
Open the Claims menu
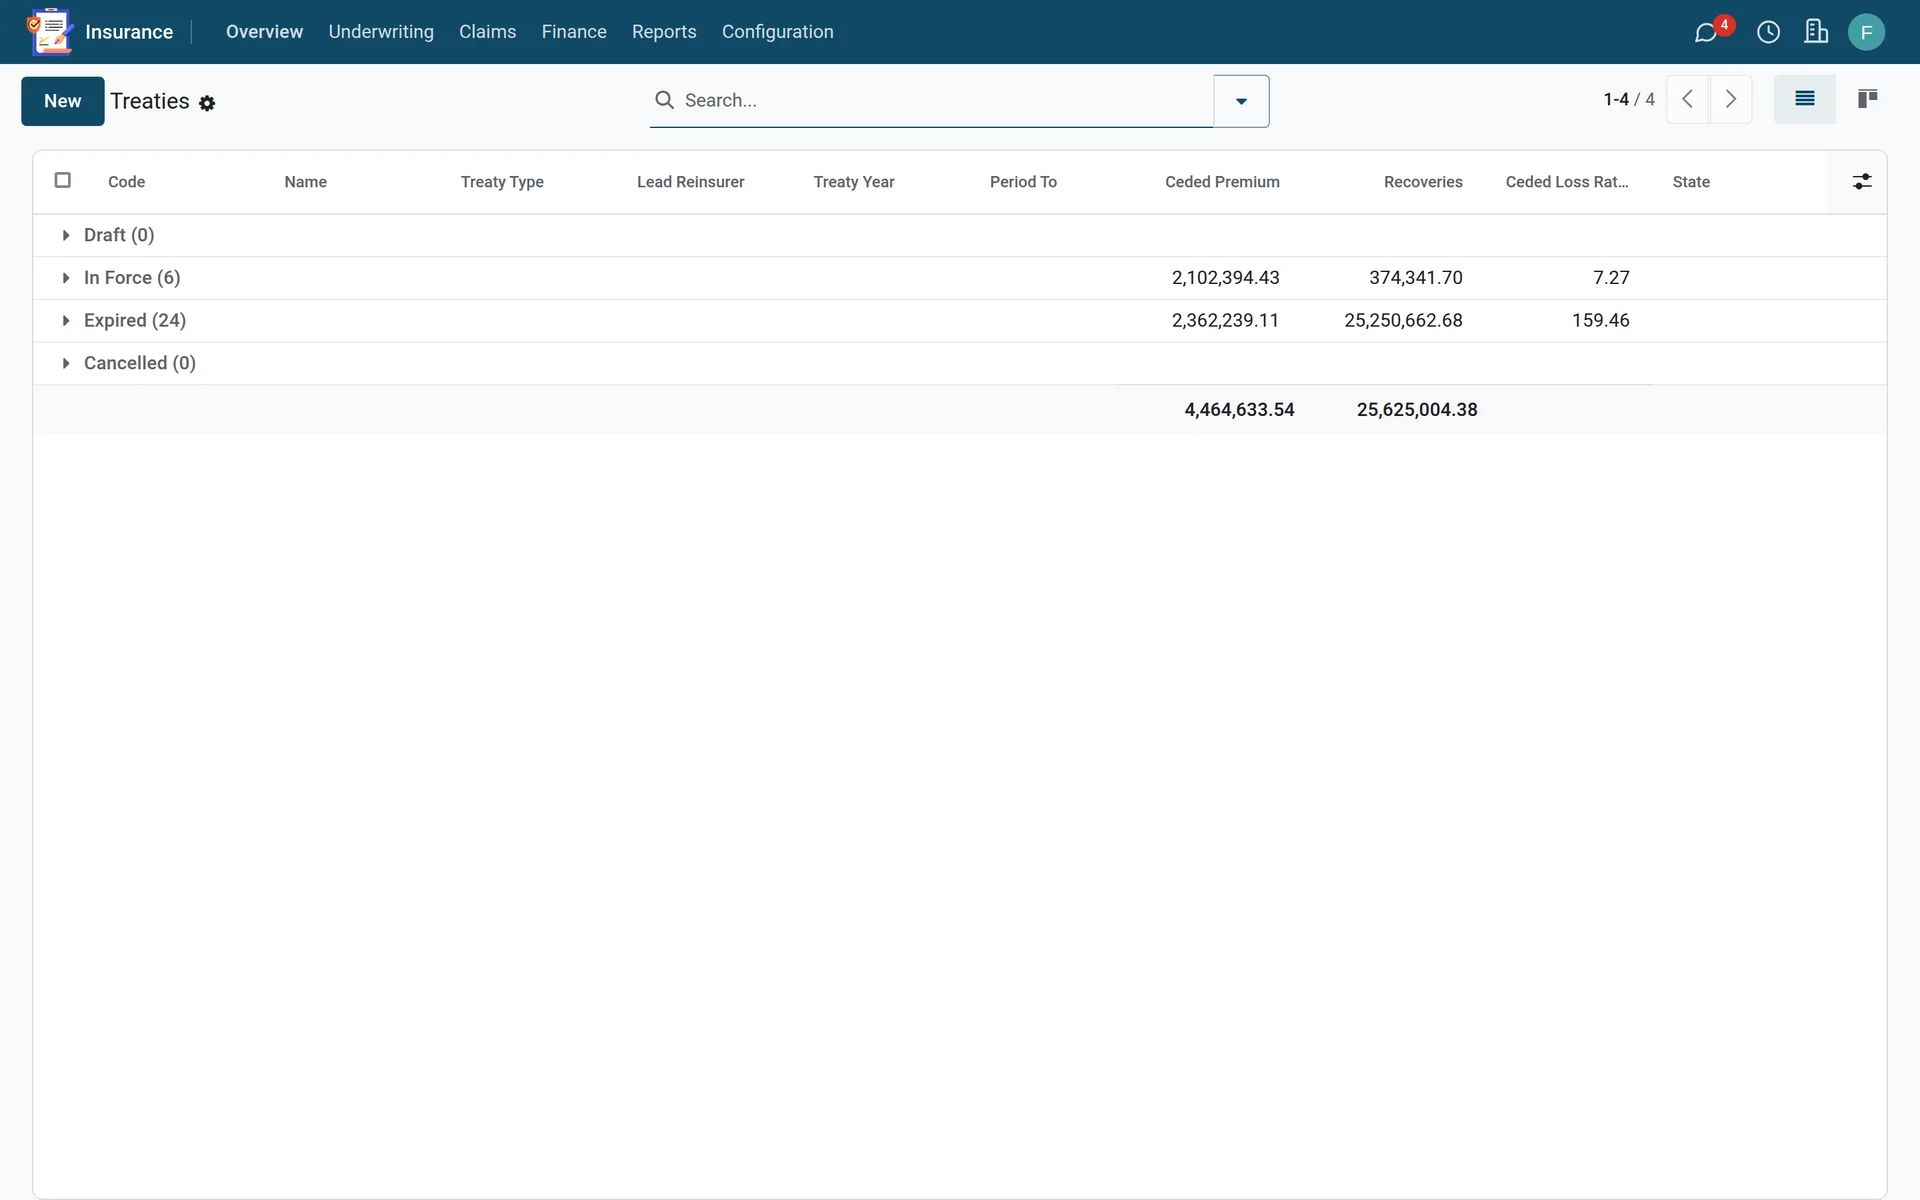tap(488, 32)
